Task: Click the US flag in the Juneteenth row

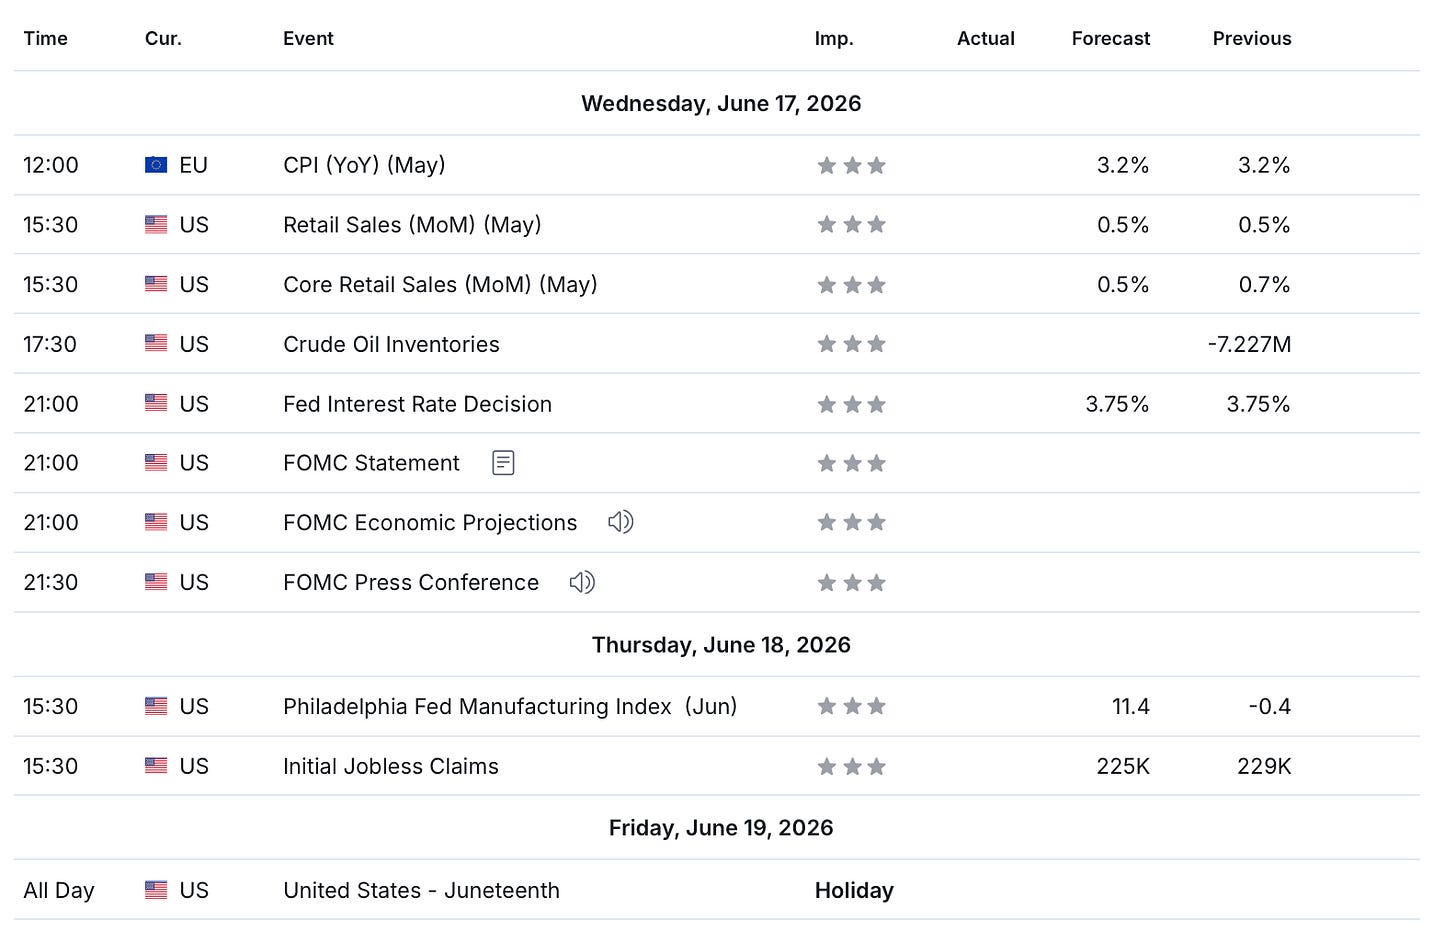Action: pos(156,889)
